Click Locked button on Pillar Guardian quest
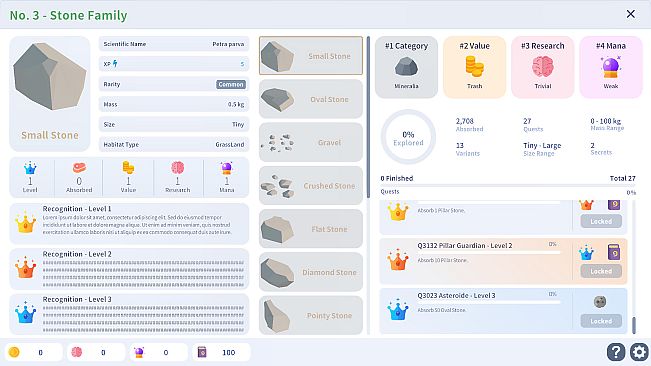The height and width of the screenshot is (366, 651). pyautogui.click(x=601, y=271)
